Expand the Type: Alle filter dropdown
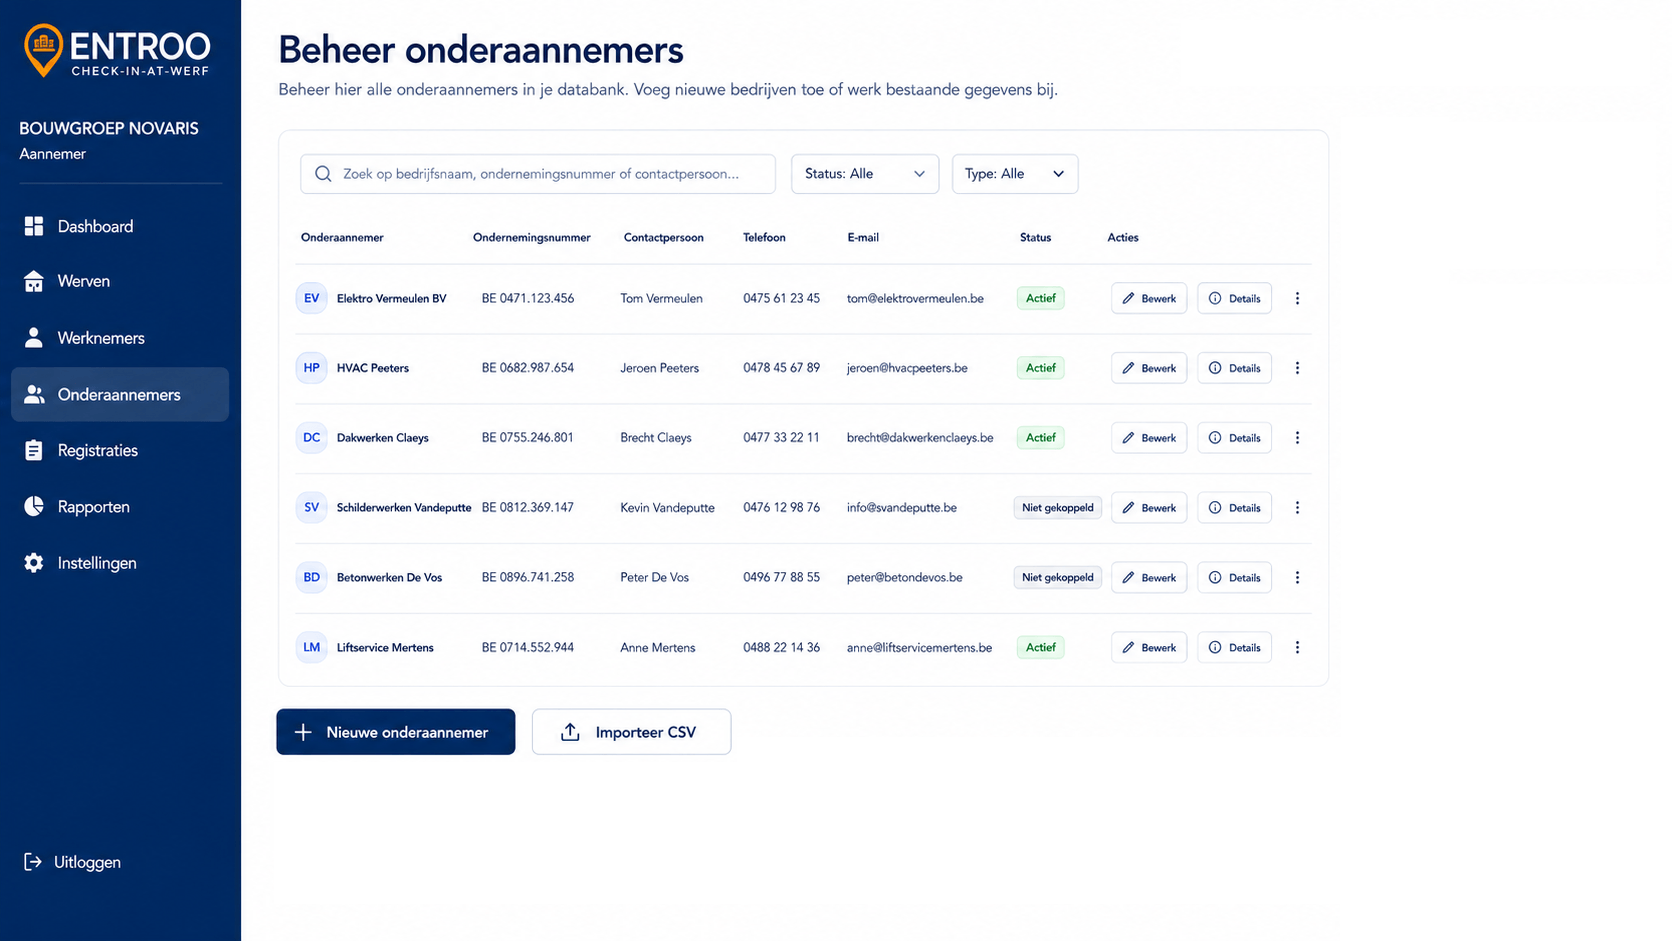The height and width of the screenshot is (941, 1672). point(1015,174)
